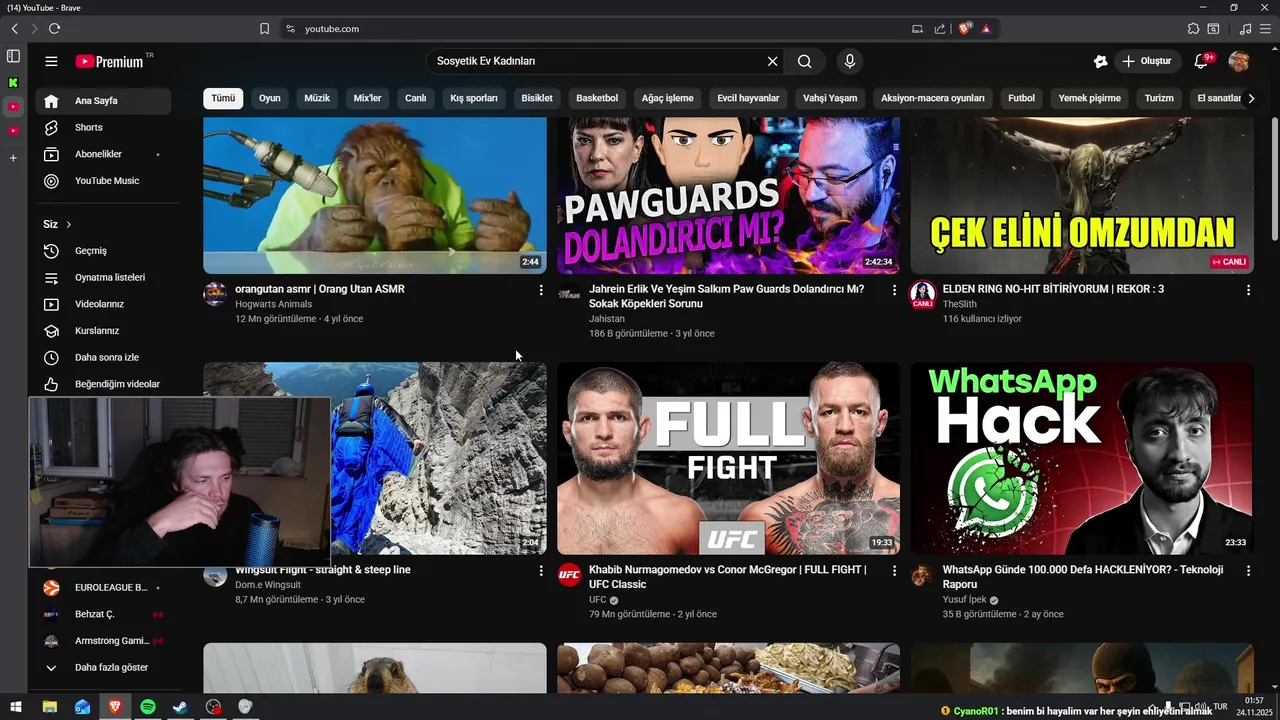This screenshot has height=720, width=1280.
Task: Open File Explorer from taskbar
Action: tap(50, 707)
